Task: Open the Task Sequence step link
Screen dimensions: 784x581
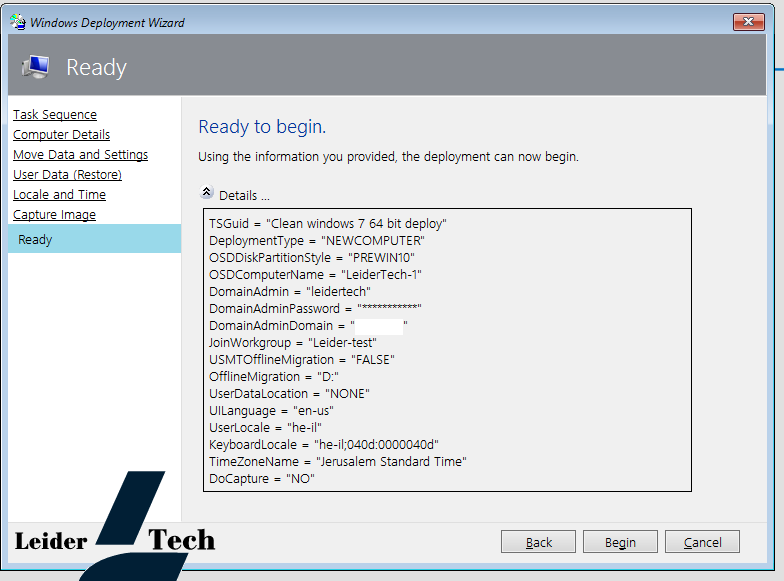Action: (x=55, y=114)
